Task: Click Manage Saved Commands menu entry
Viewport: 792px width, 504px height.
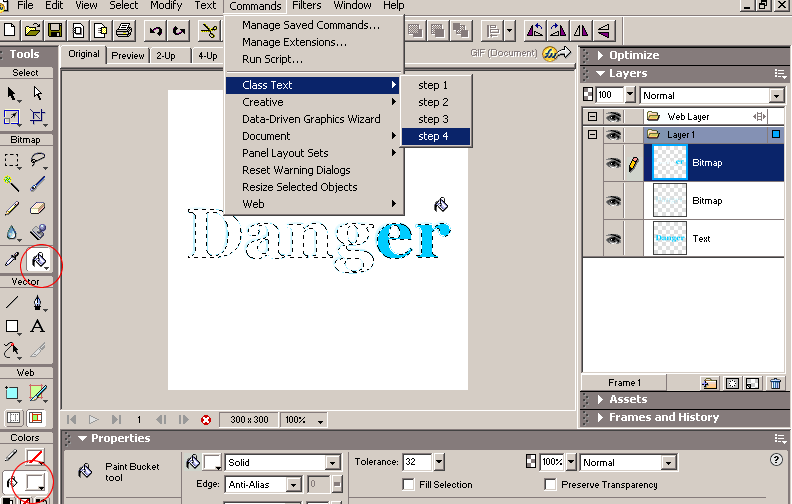Action: coord(311,25)
